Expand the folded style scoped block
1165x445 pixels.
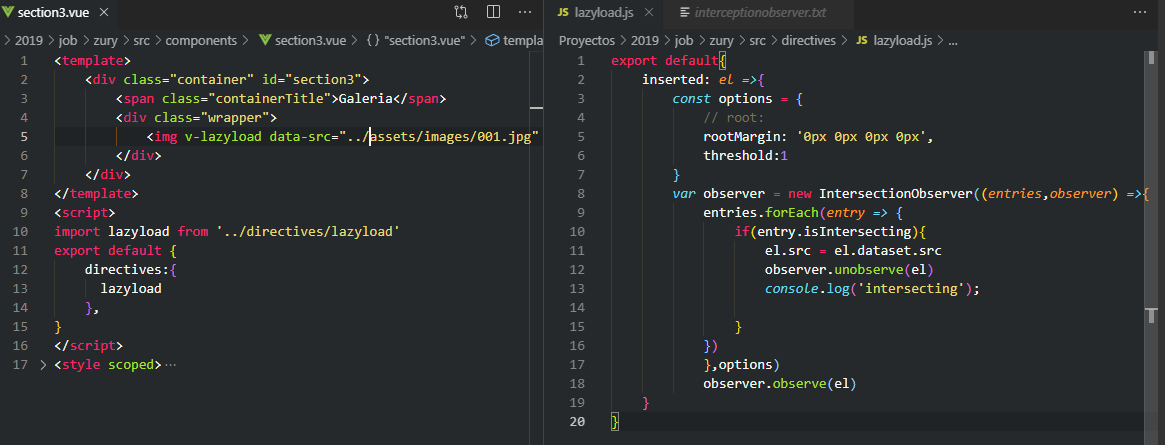pyautogui.click(x=42, y=365)
